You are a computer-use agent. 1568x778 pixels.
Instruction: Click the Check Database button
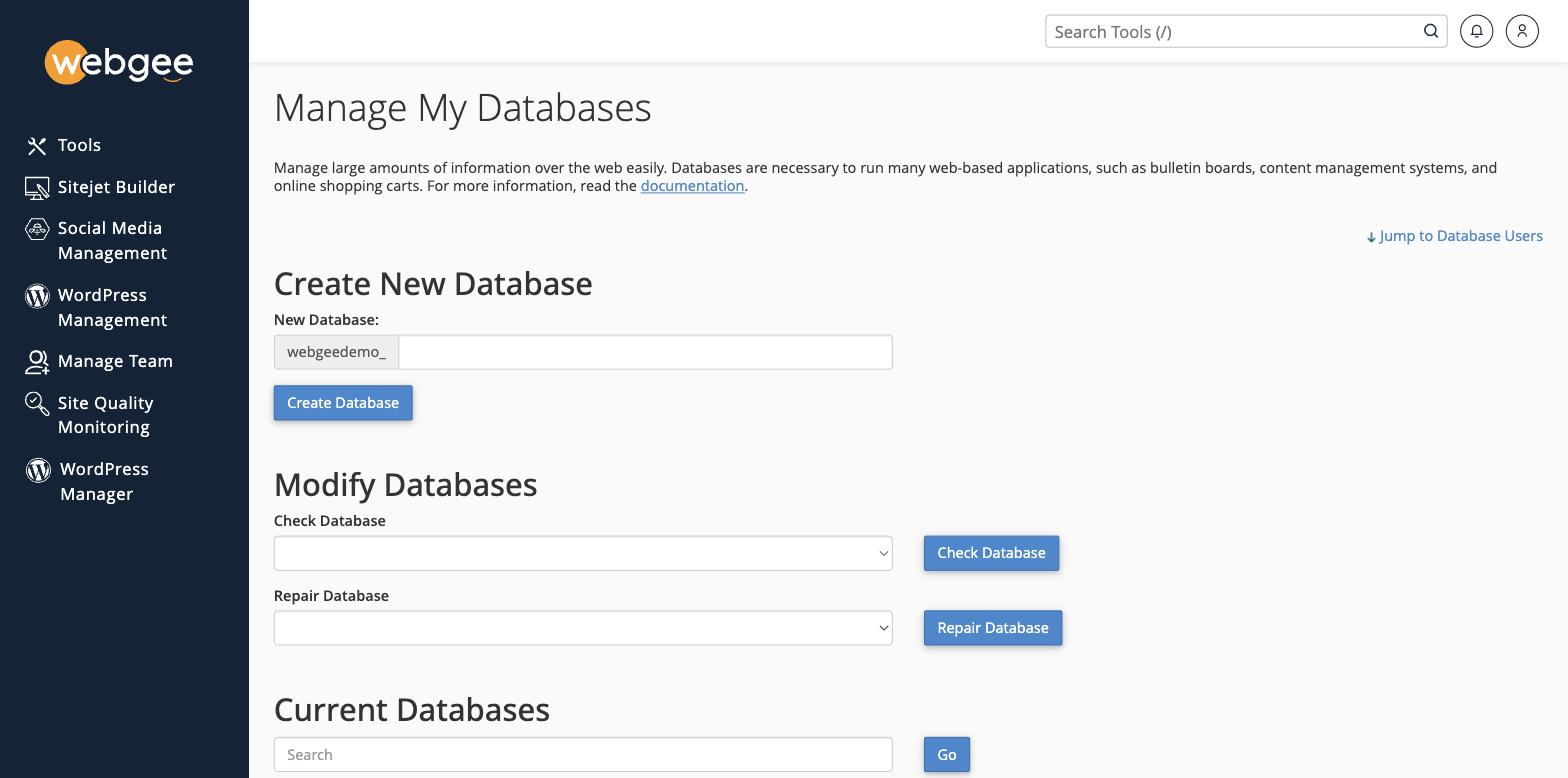point(991,553)
